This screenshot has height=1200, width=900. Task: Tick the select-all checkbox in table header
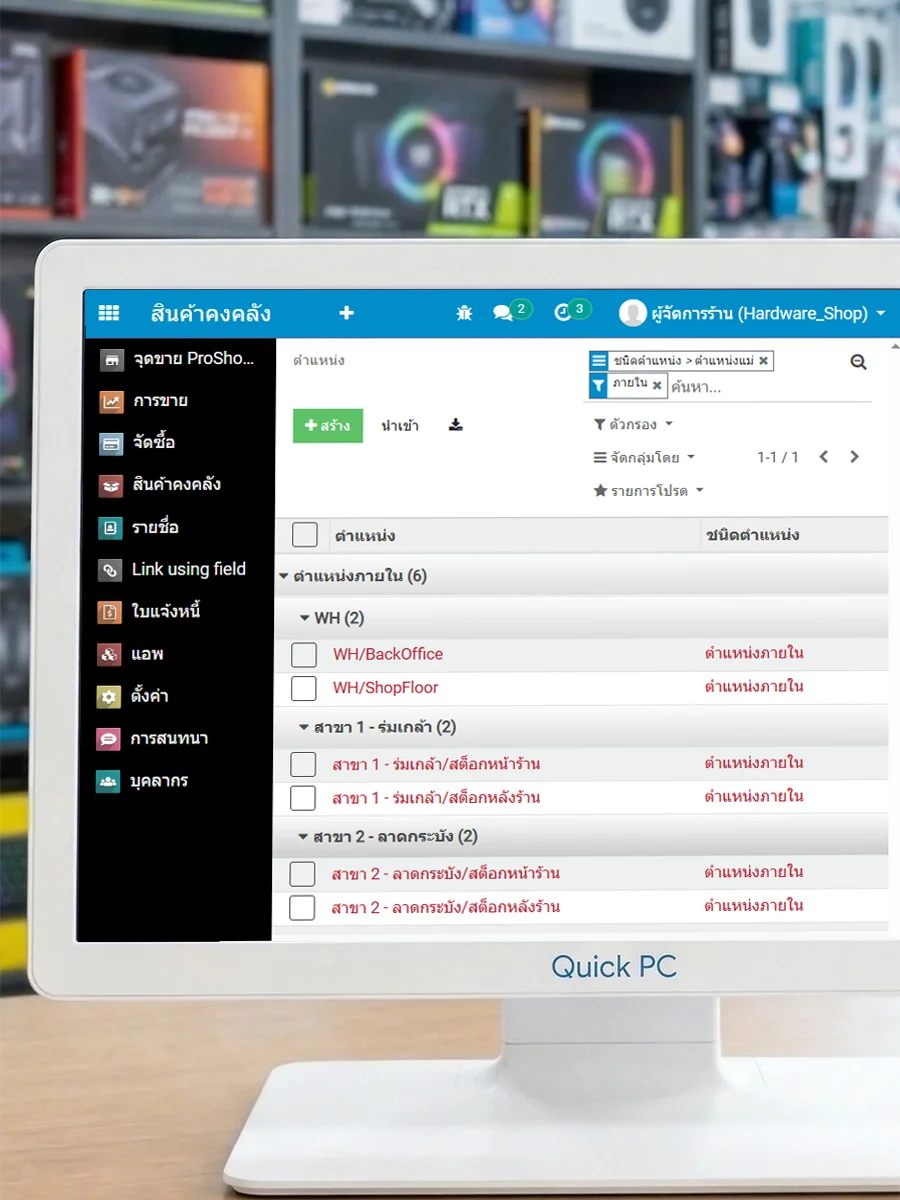[305, 535]
